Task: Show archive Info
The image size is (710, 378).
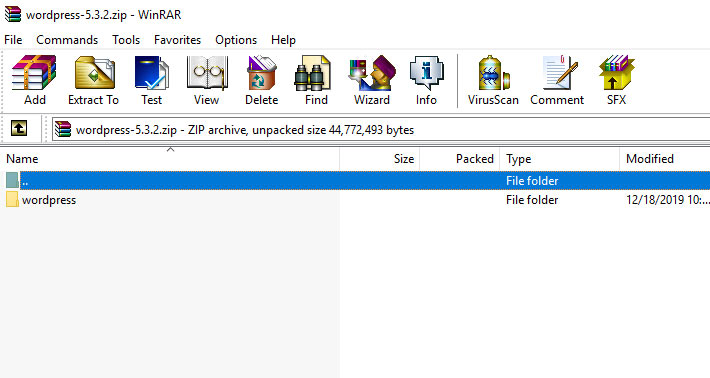Action: point(426,81)
